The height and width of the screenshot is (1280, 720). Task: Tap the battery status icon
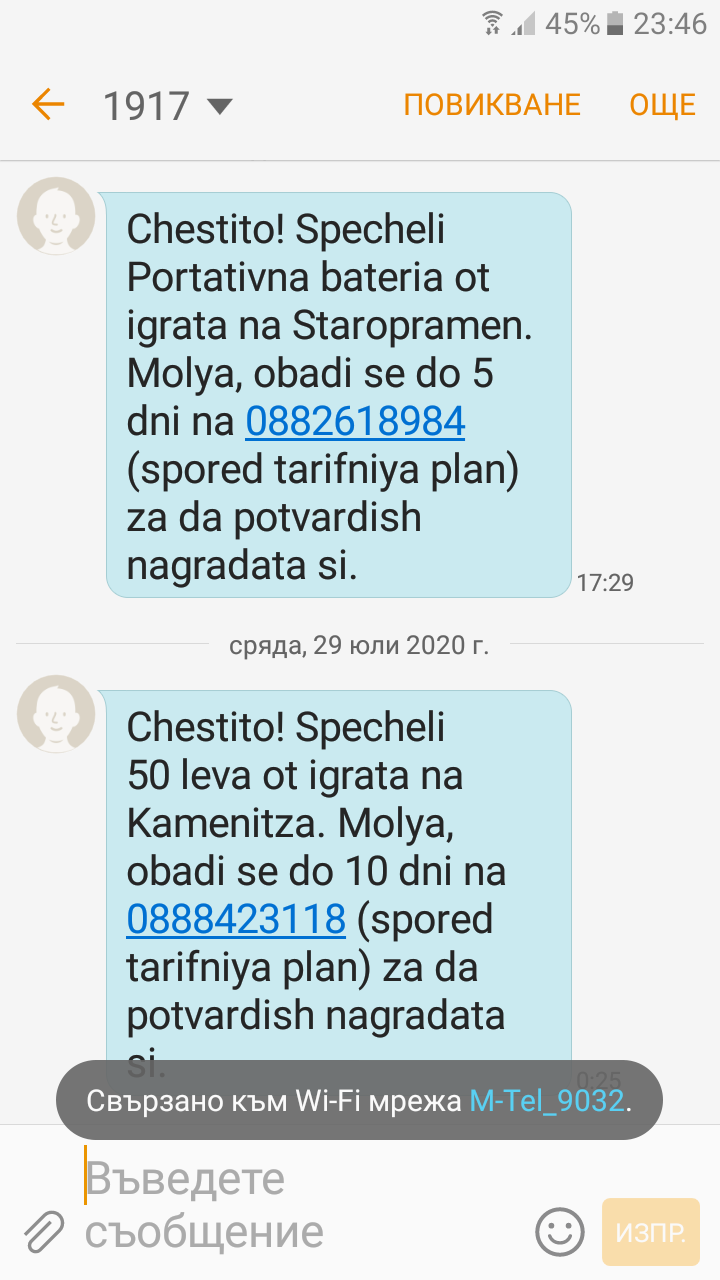tap(615, 23)
